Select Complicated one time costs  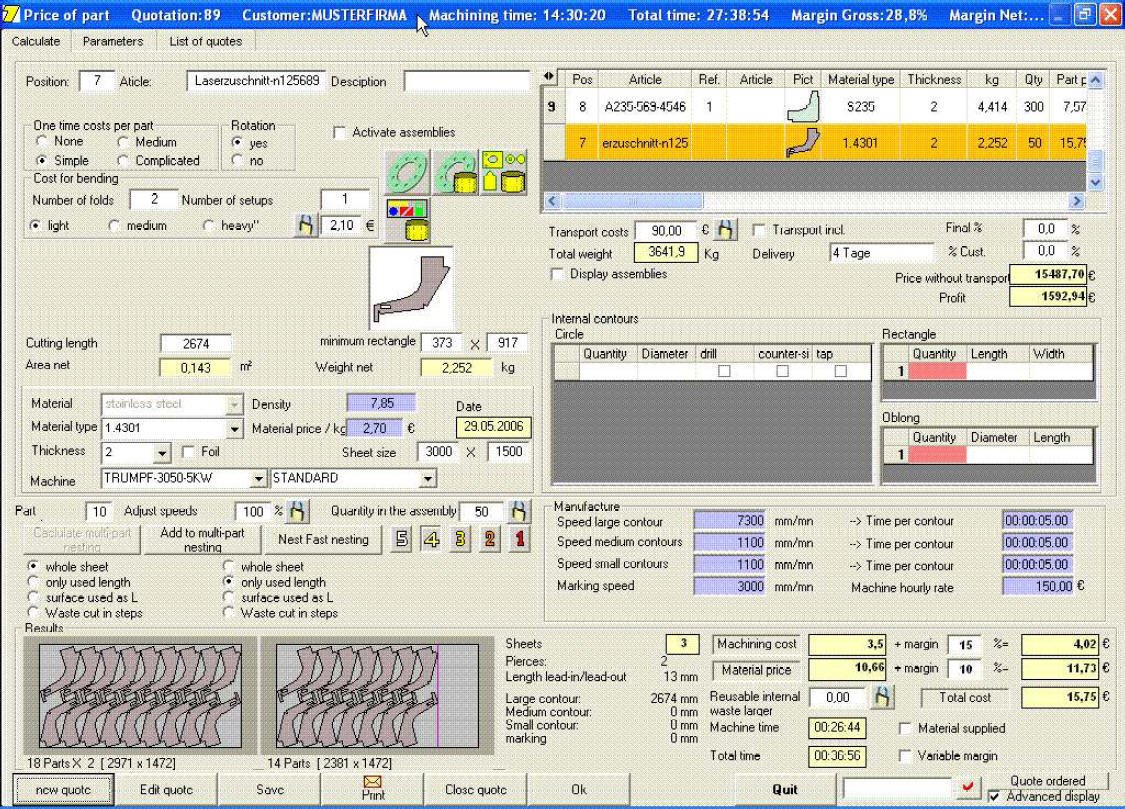(123, 161)
